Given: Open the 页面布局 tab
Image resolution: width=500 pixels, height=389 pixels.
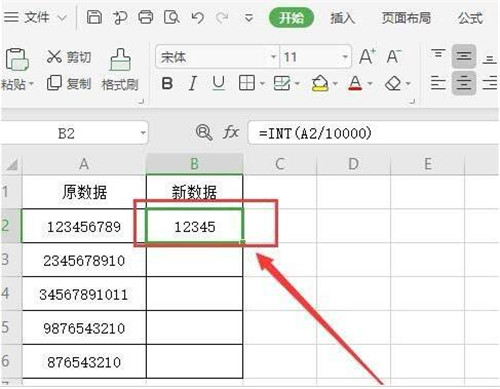Looking at the screenshot, I should 406,18.
